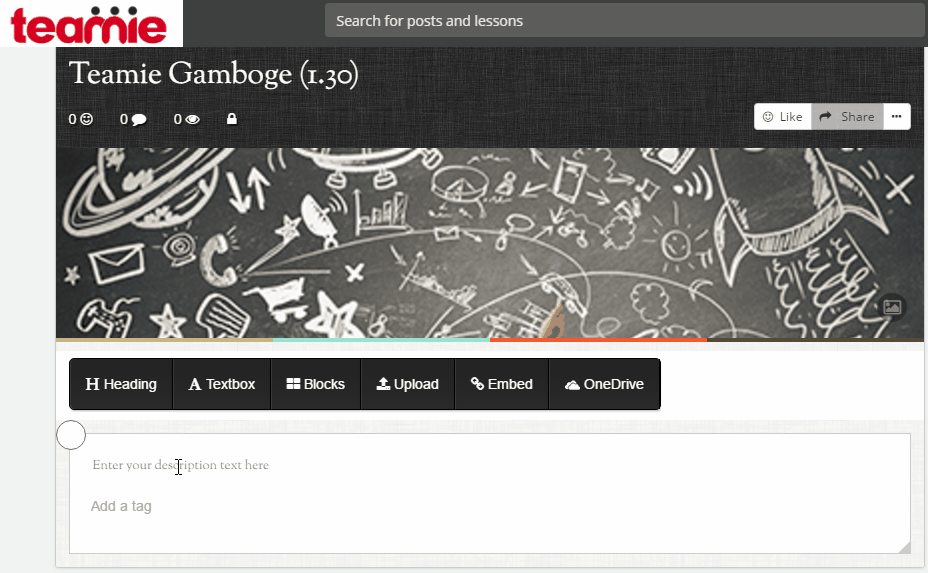Open the comments count bubble icon
Viewport: 928px width, 573px height.
139,120
